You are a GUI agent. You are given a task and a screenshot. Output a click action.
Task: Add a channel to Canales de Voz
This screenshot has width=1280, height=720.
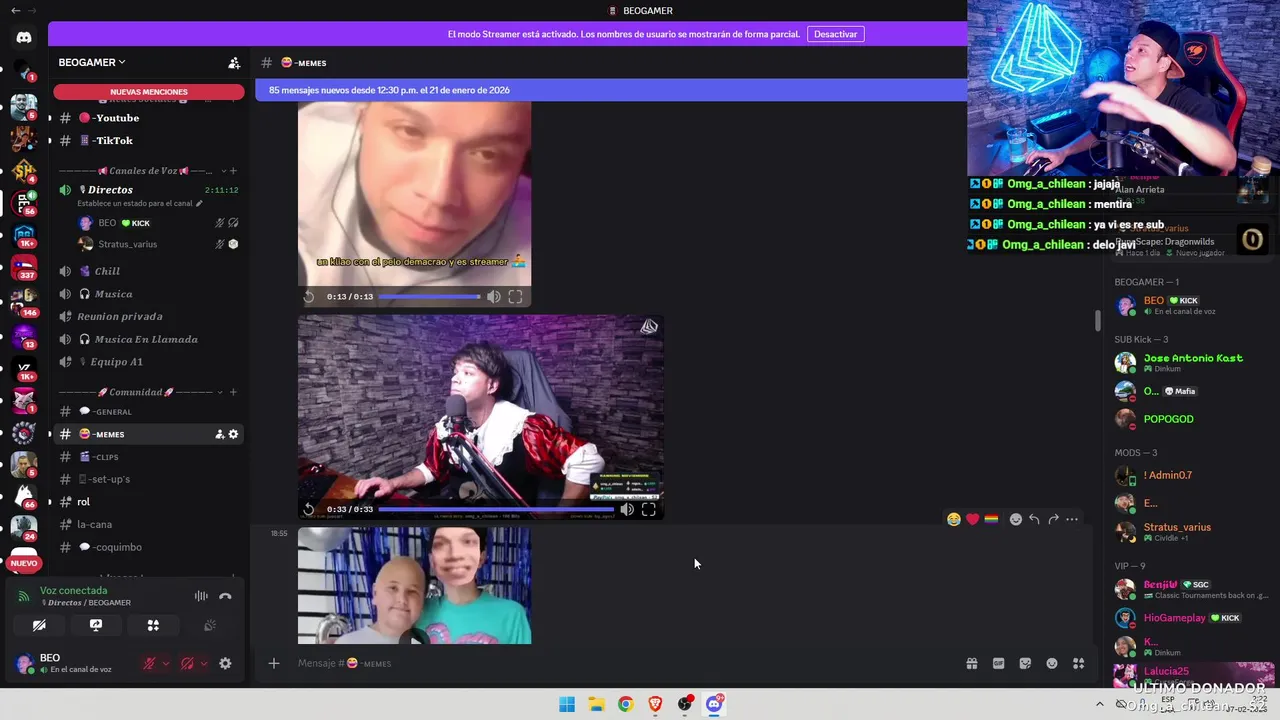pyautogui.click(x=234, y=171)
